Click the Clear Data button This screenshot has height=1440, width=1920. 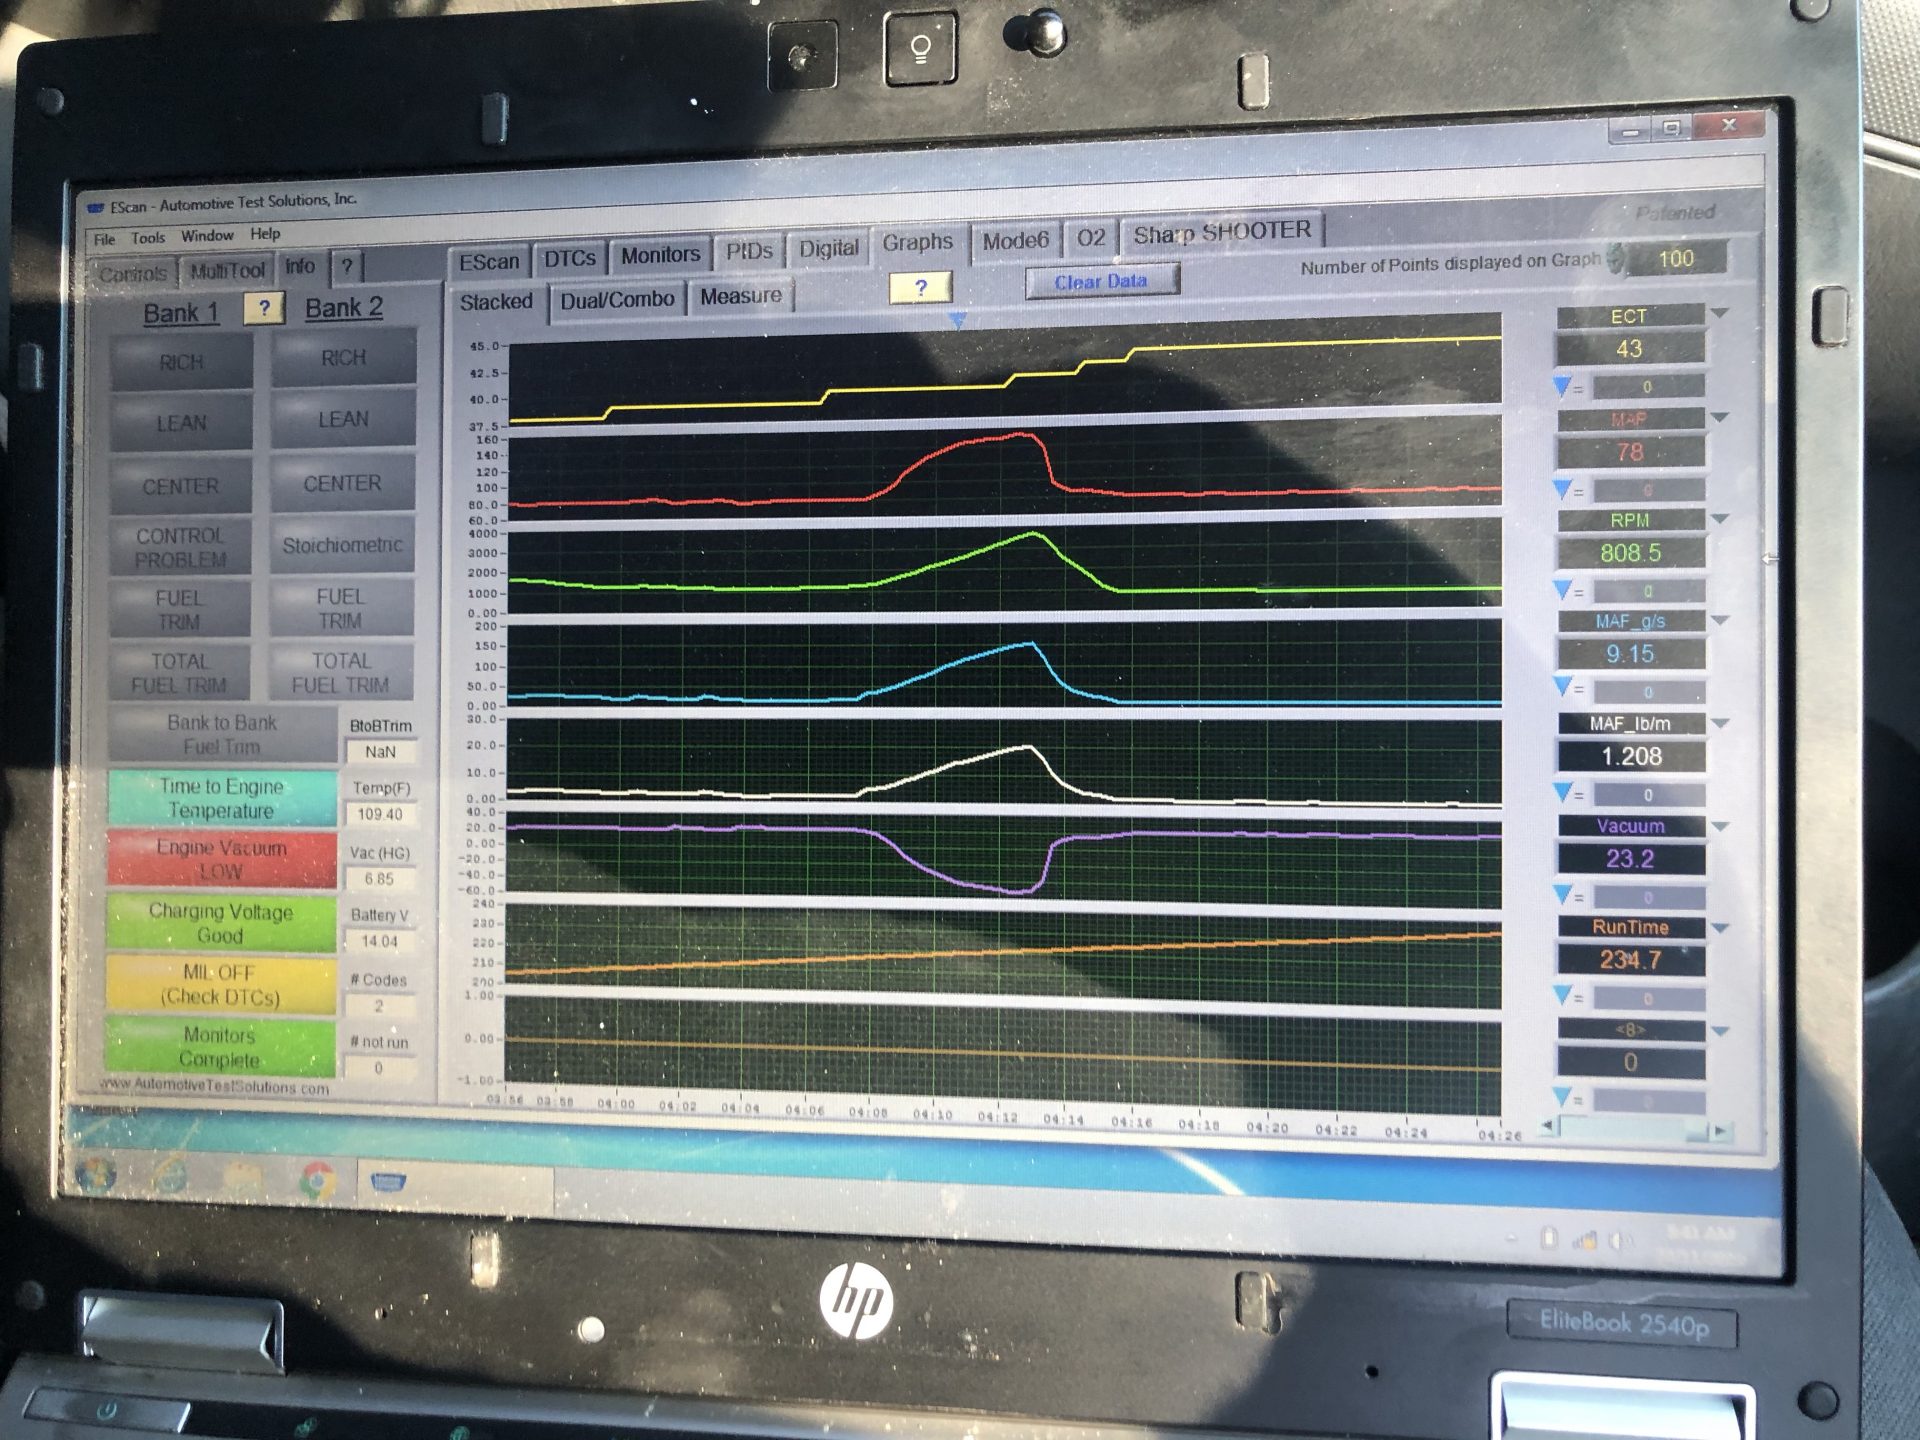tap(1101, 281)
